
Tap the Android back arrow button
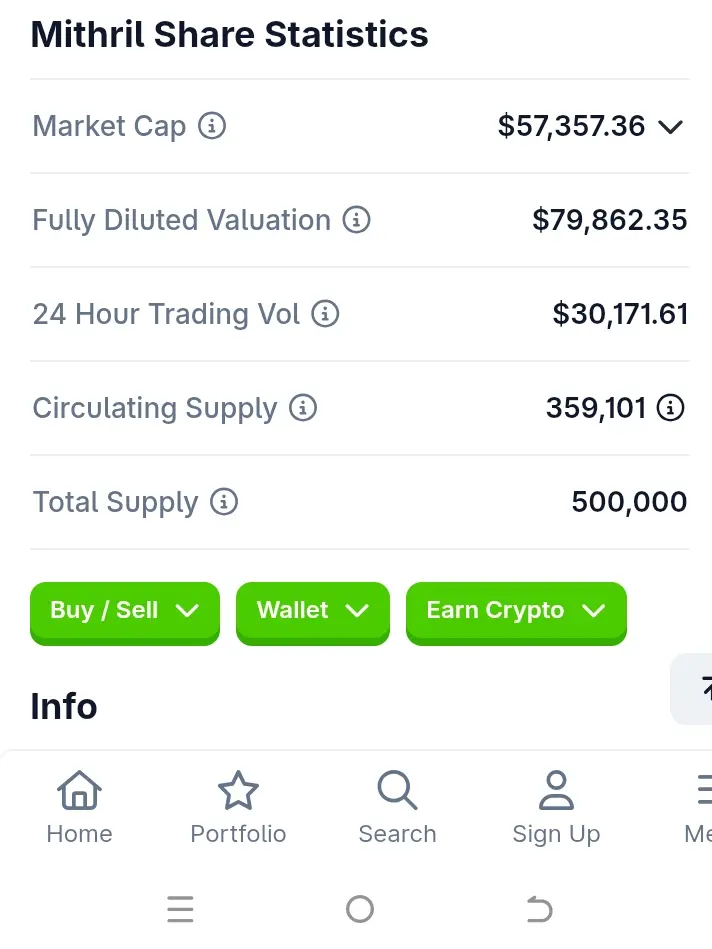pos(539,909)
